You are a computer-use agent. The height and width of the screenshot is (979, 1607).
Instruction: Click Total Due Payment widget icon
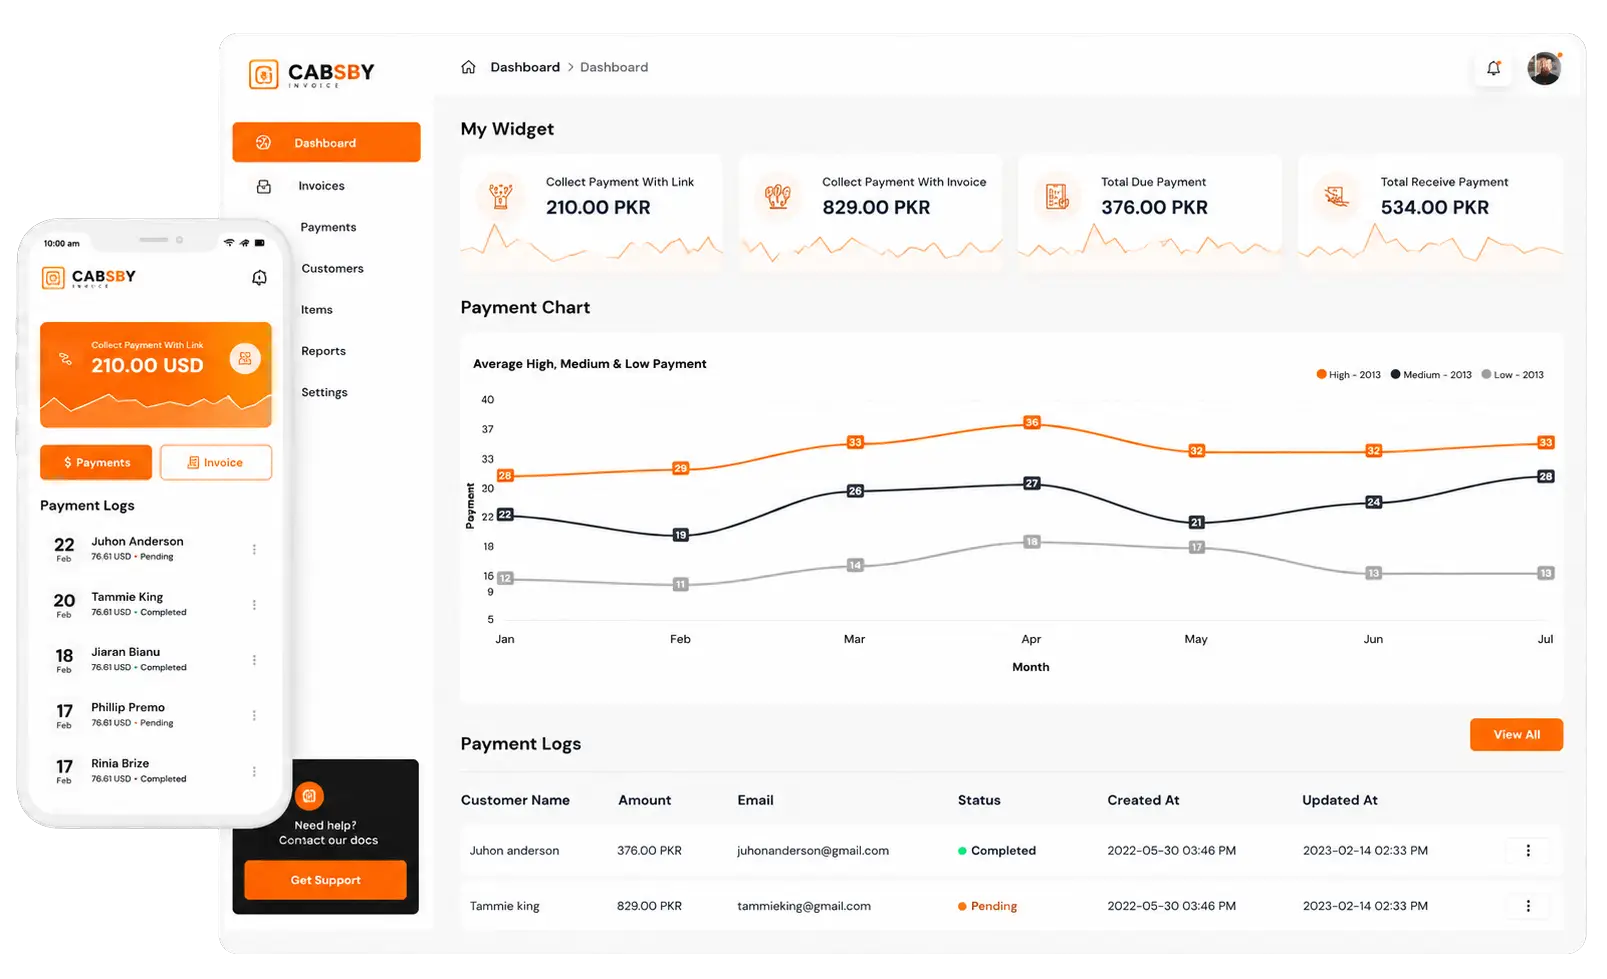pyautogui.click(x=1057, y=196)
